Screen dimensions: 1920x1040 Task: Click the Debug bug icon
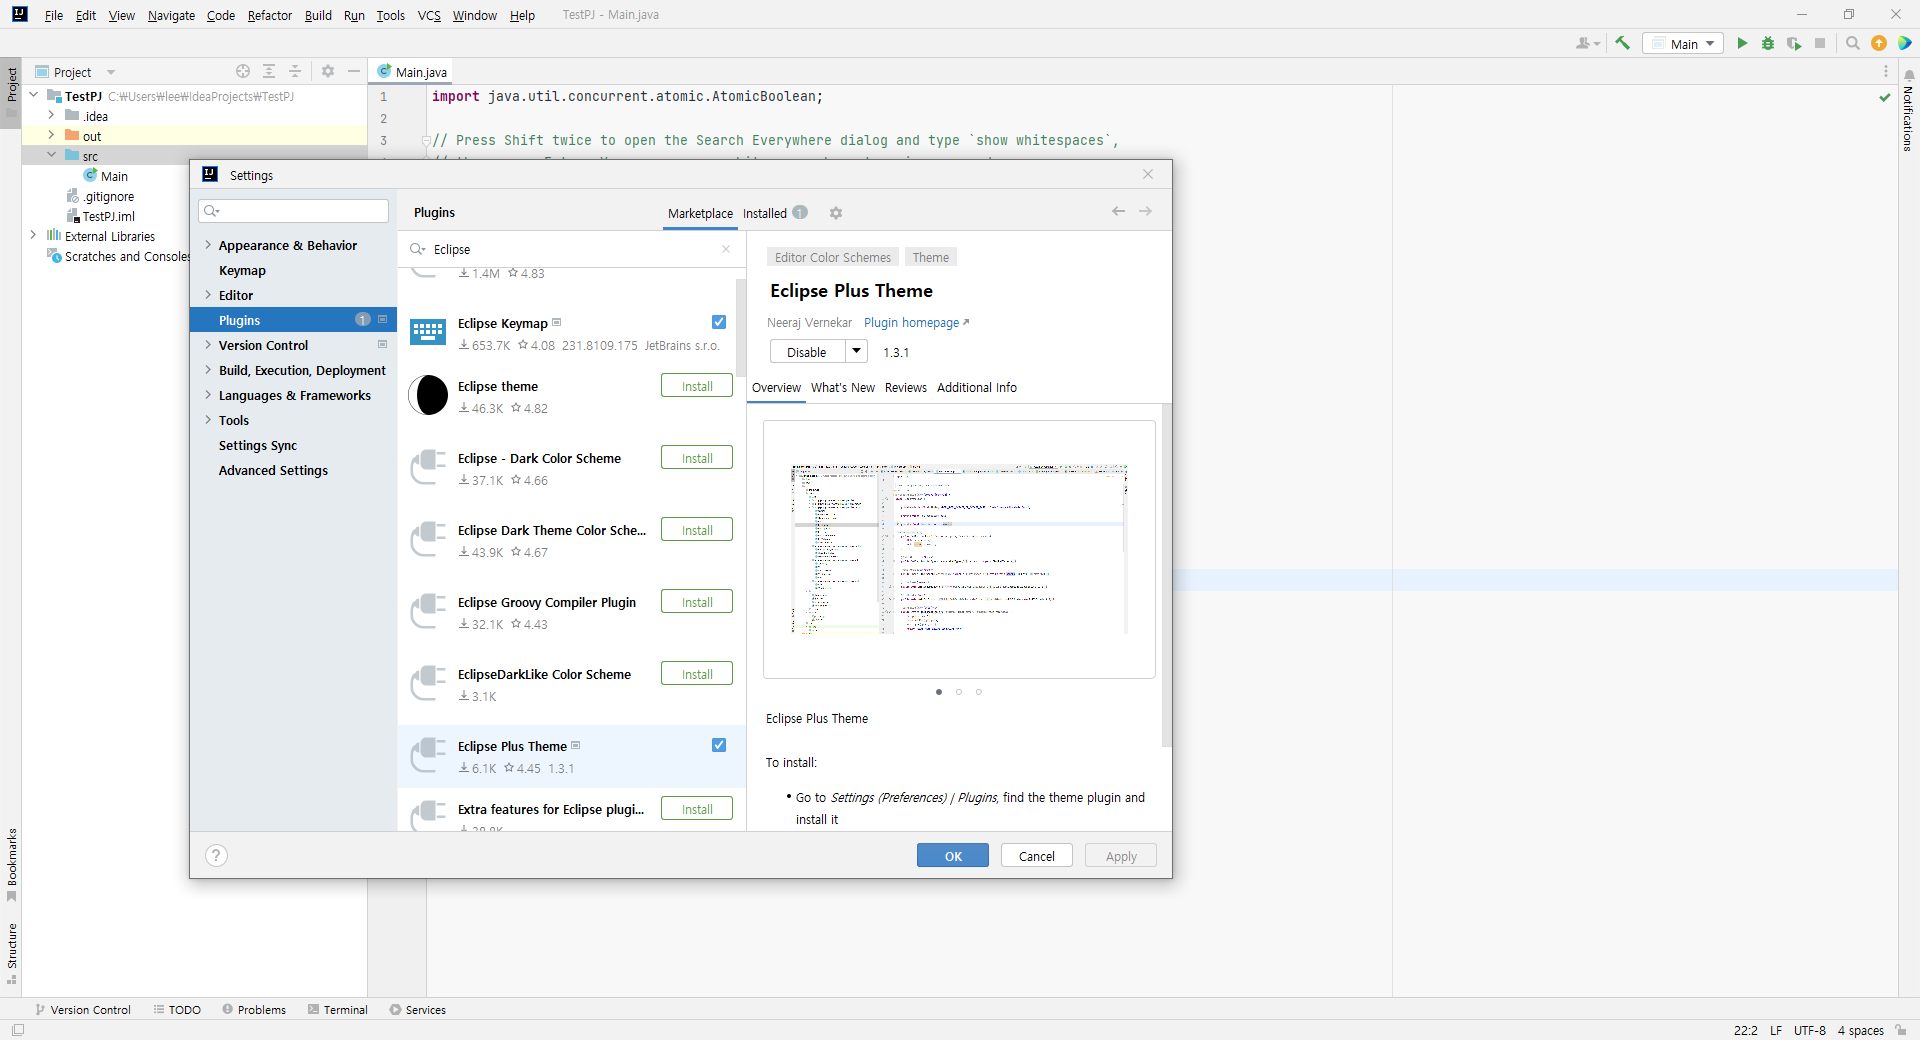tap(1768, 43)
